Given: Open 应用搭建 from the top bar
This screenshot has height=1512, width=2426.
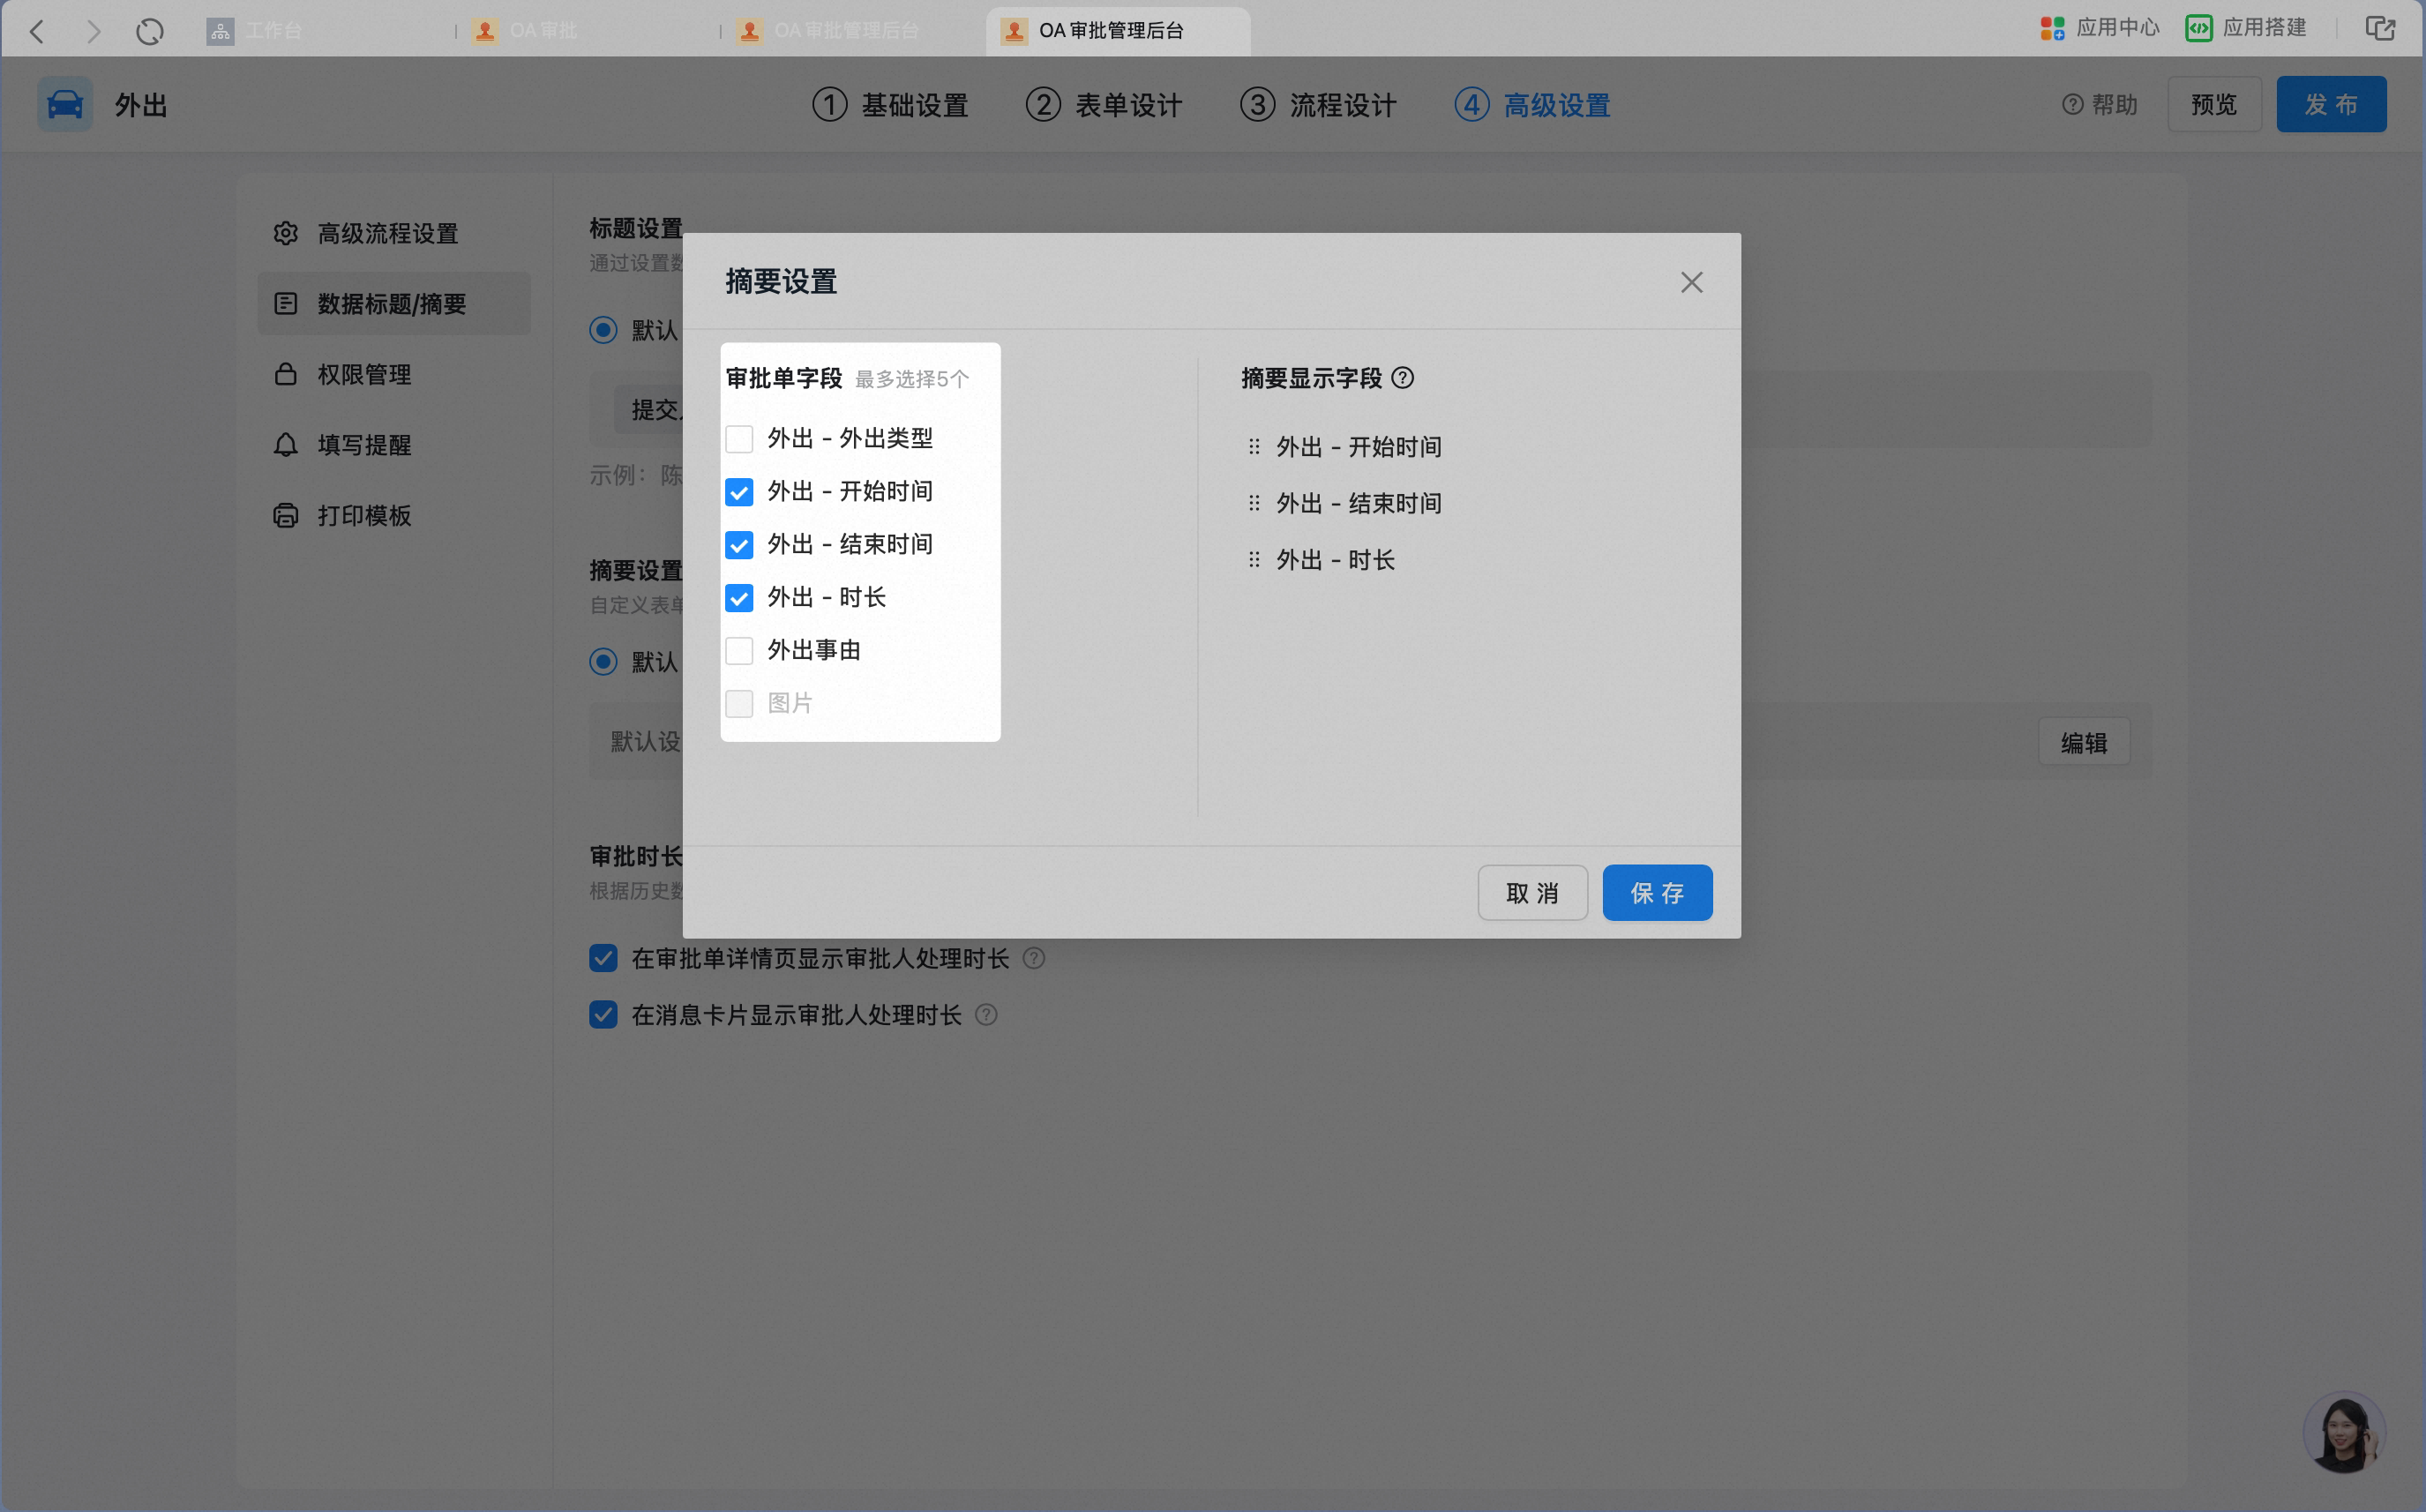Looking at the screenshot, I should [2246, 29].
